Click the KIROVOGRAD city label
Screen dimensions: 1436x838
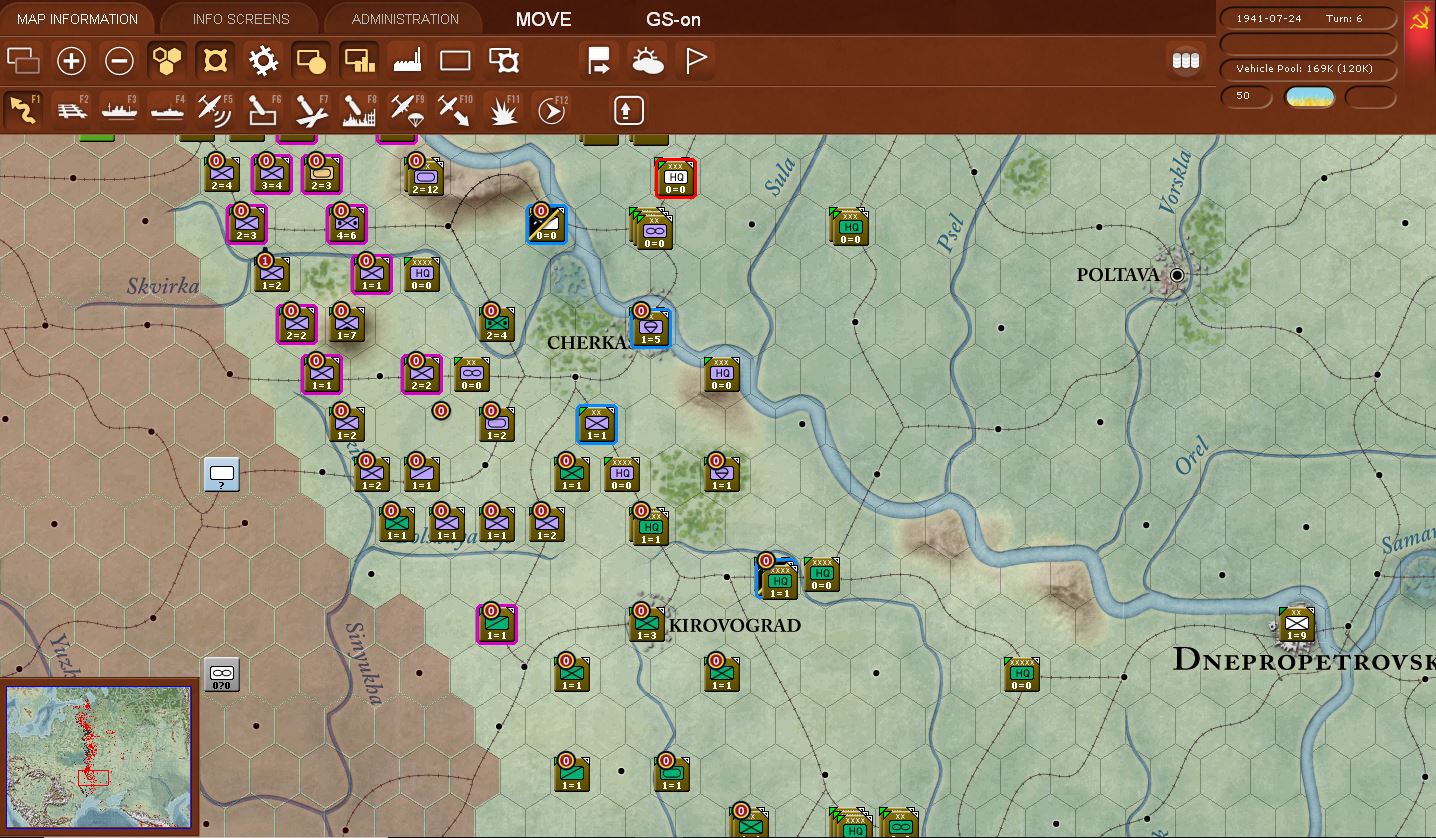coord(735,626)
